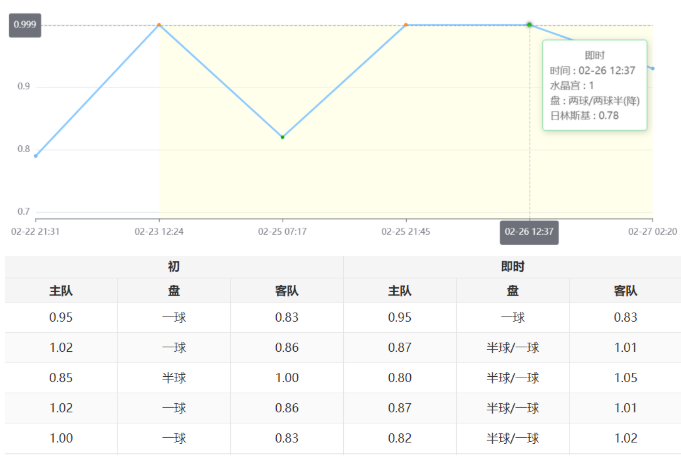
Task: Click the 半球 cell in the third row
Action: point(174,378)
